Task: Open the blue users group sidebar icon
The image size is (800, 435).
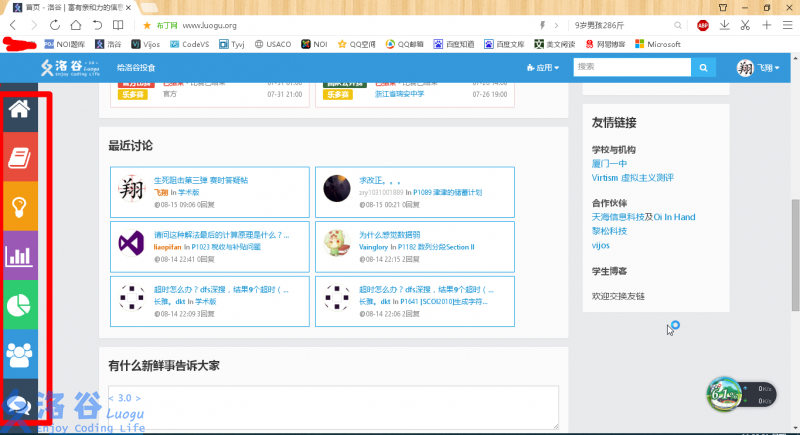Action: pyautogui.click(x=20, y=353)
